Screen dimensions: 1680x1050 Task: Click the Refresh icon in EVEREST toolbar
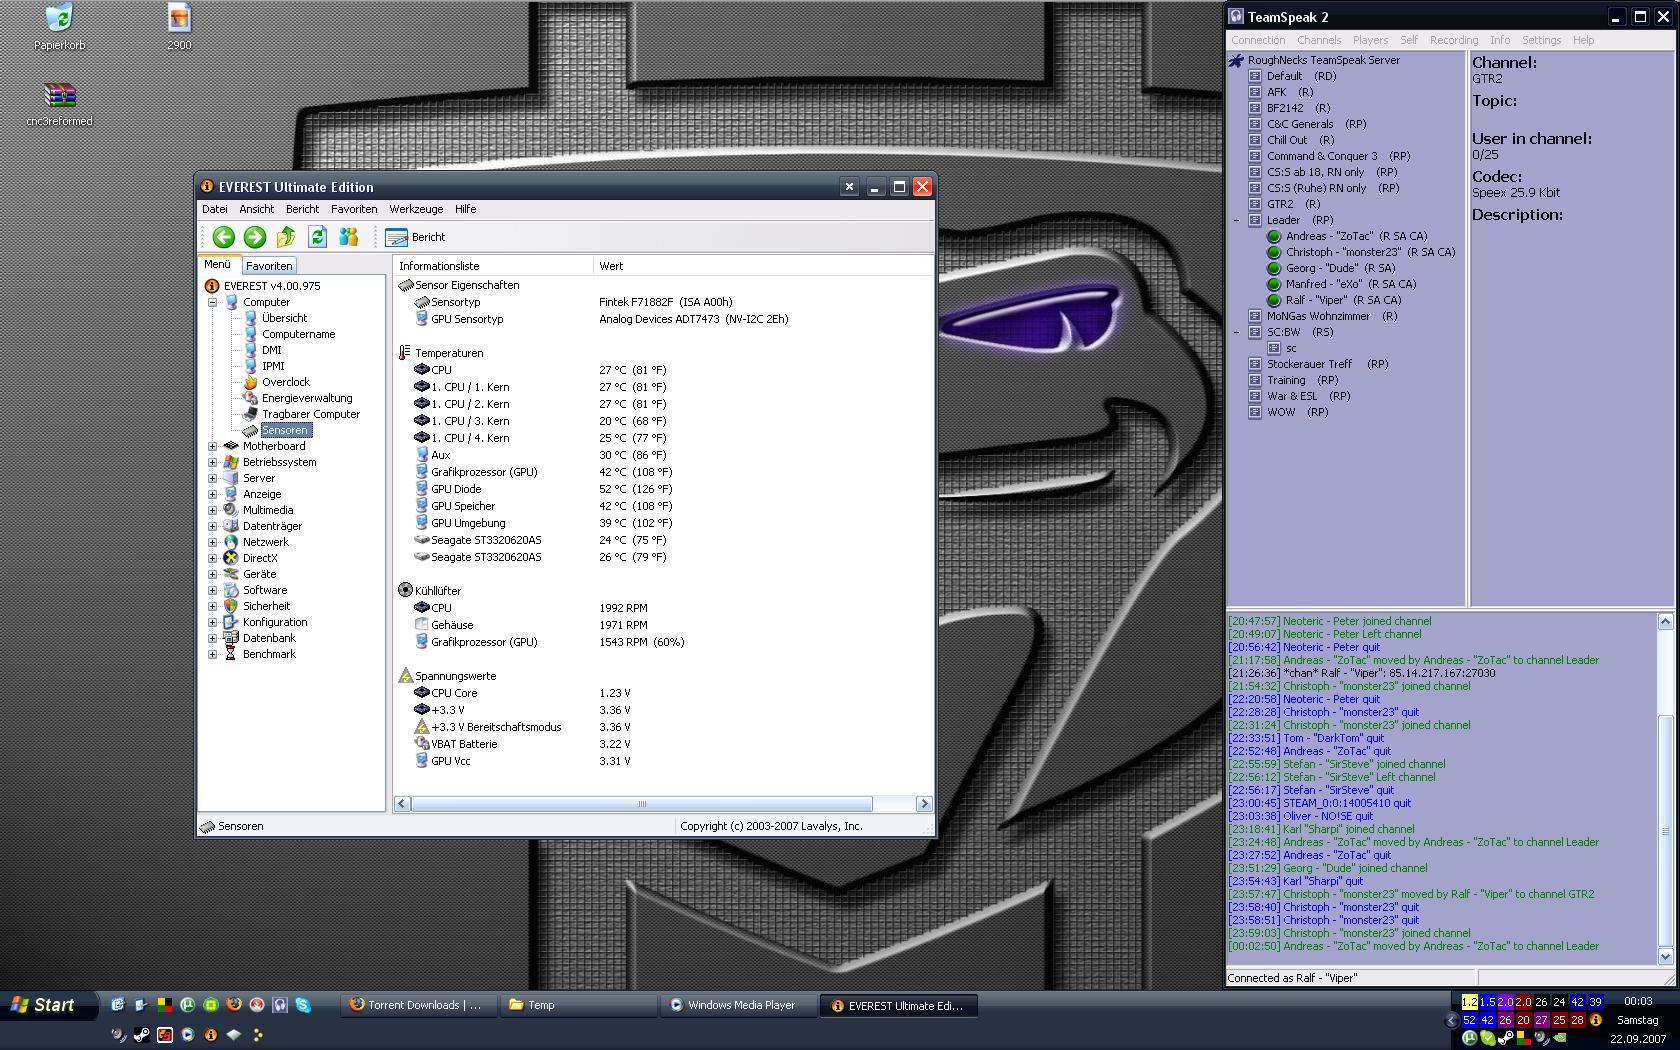point(317,237)
